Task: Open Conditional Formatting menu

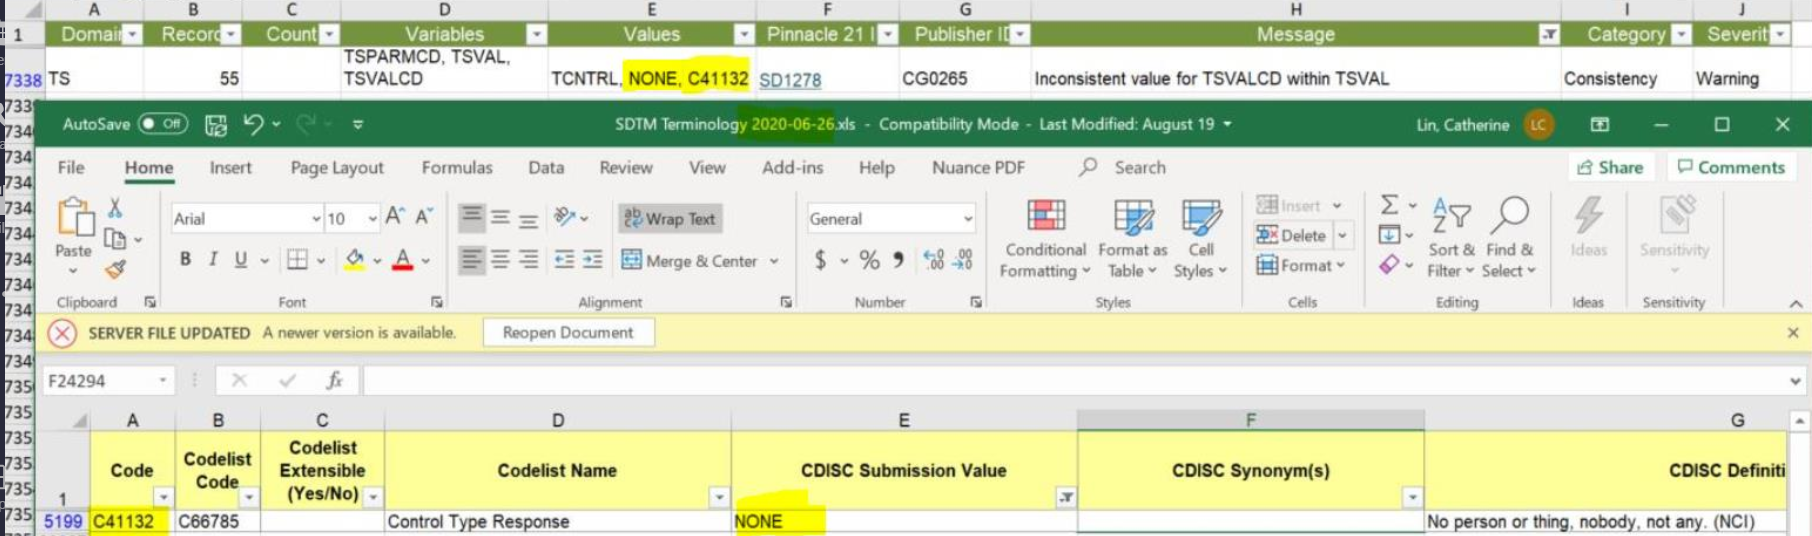Action: 1046,240
